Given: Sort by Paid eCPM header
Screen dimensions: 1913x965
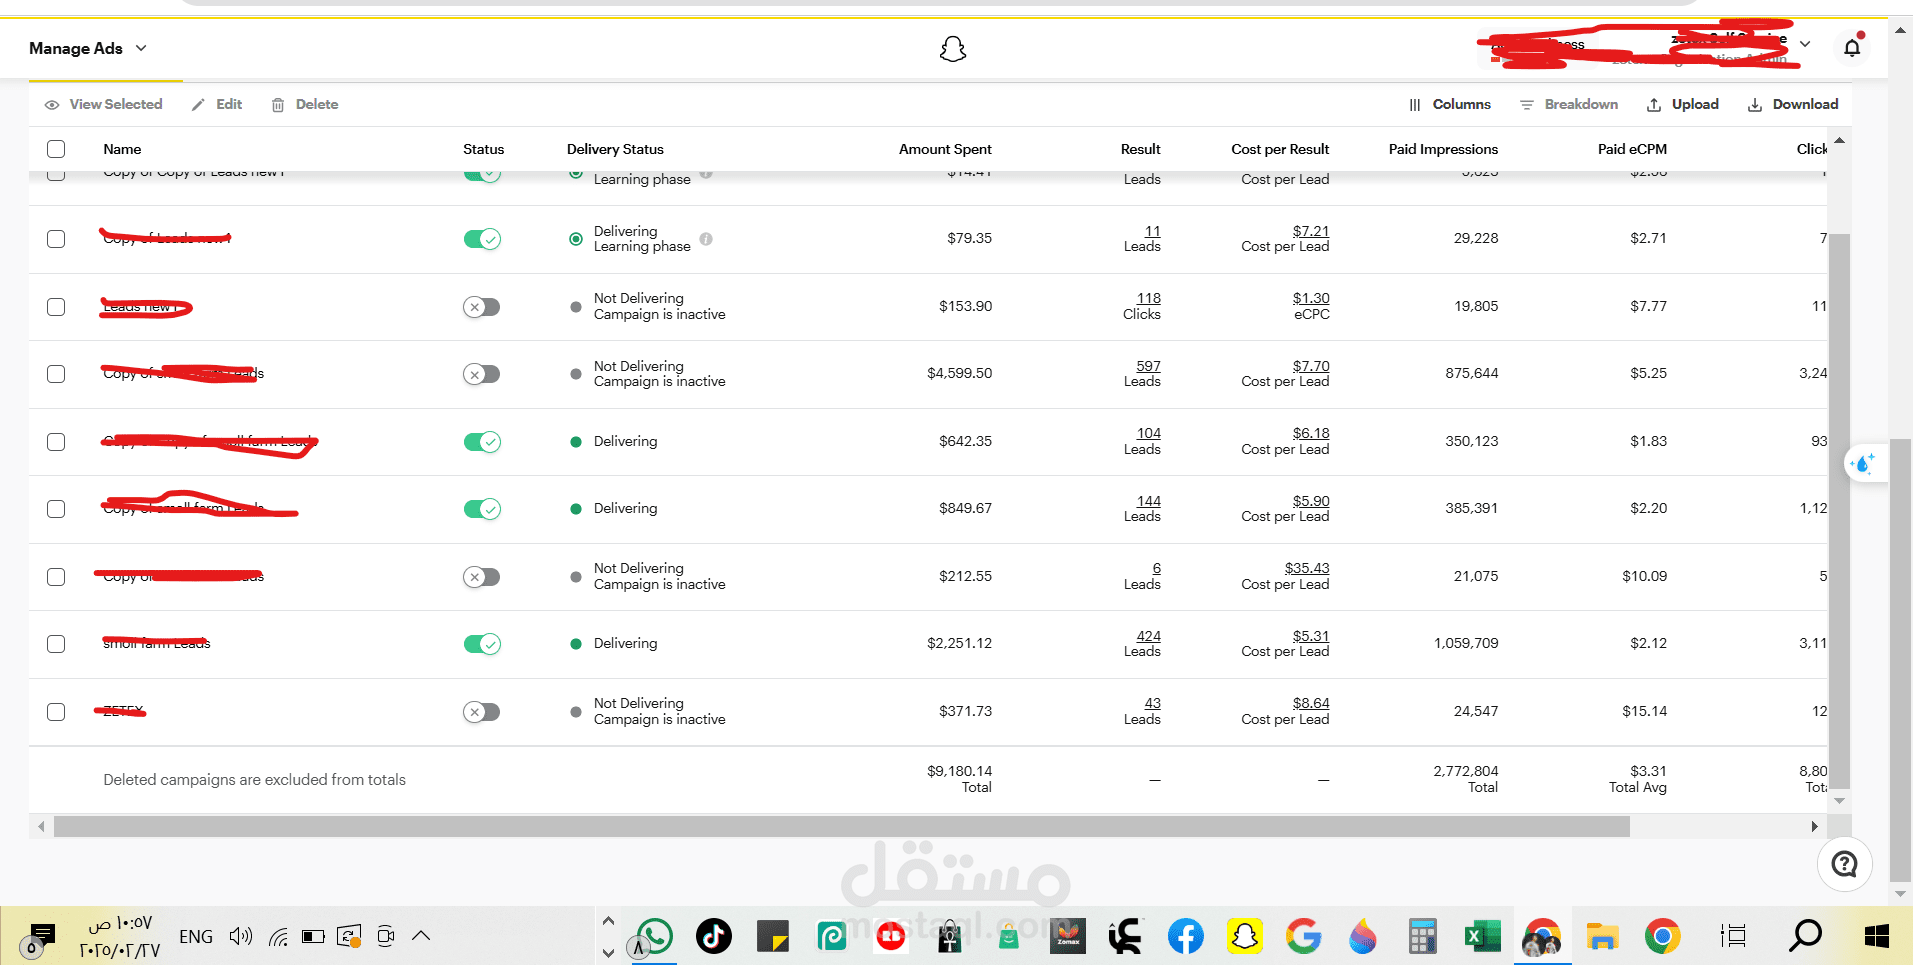Looking at the screenshot, I should pyautogui.click(x=1632, y=149).
